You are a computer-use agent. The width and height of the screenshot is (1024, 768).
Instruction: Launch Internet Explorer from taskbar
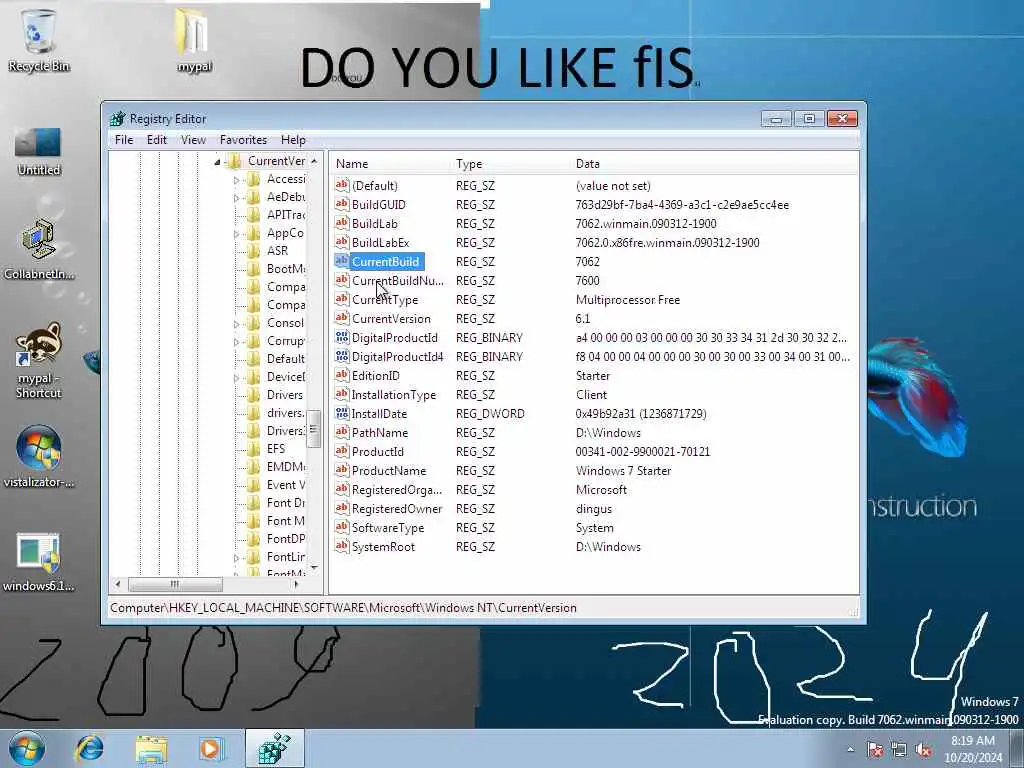[x=89, y=748]
